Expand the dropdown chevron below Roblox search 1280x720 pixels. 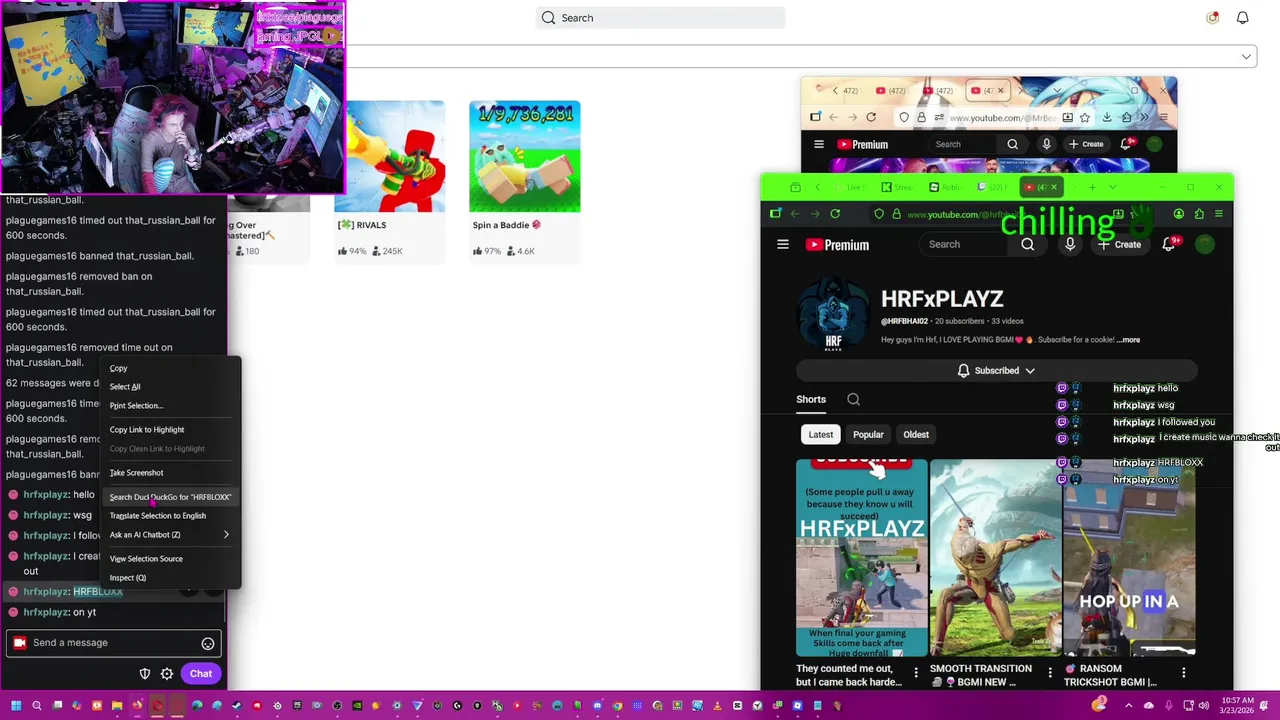tap(1246, 57)
